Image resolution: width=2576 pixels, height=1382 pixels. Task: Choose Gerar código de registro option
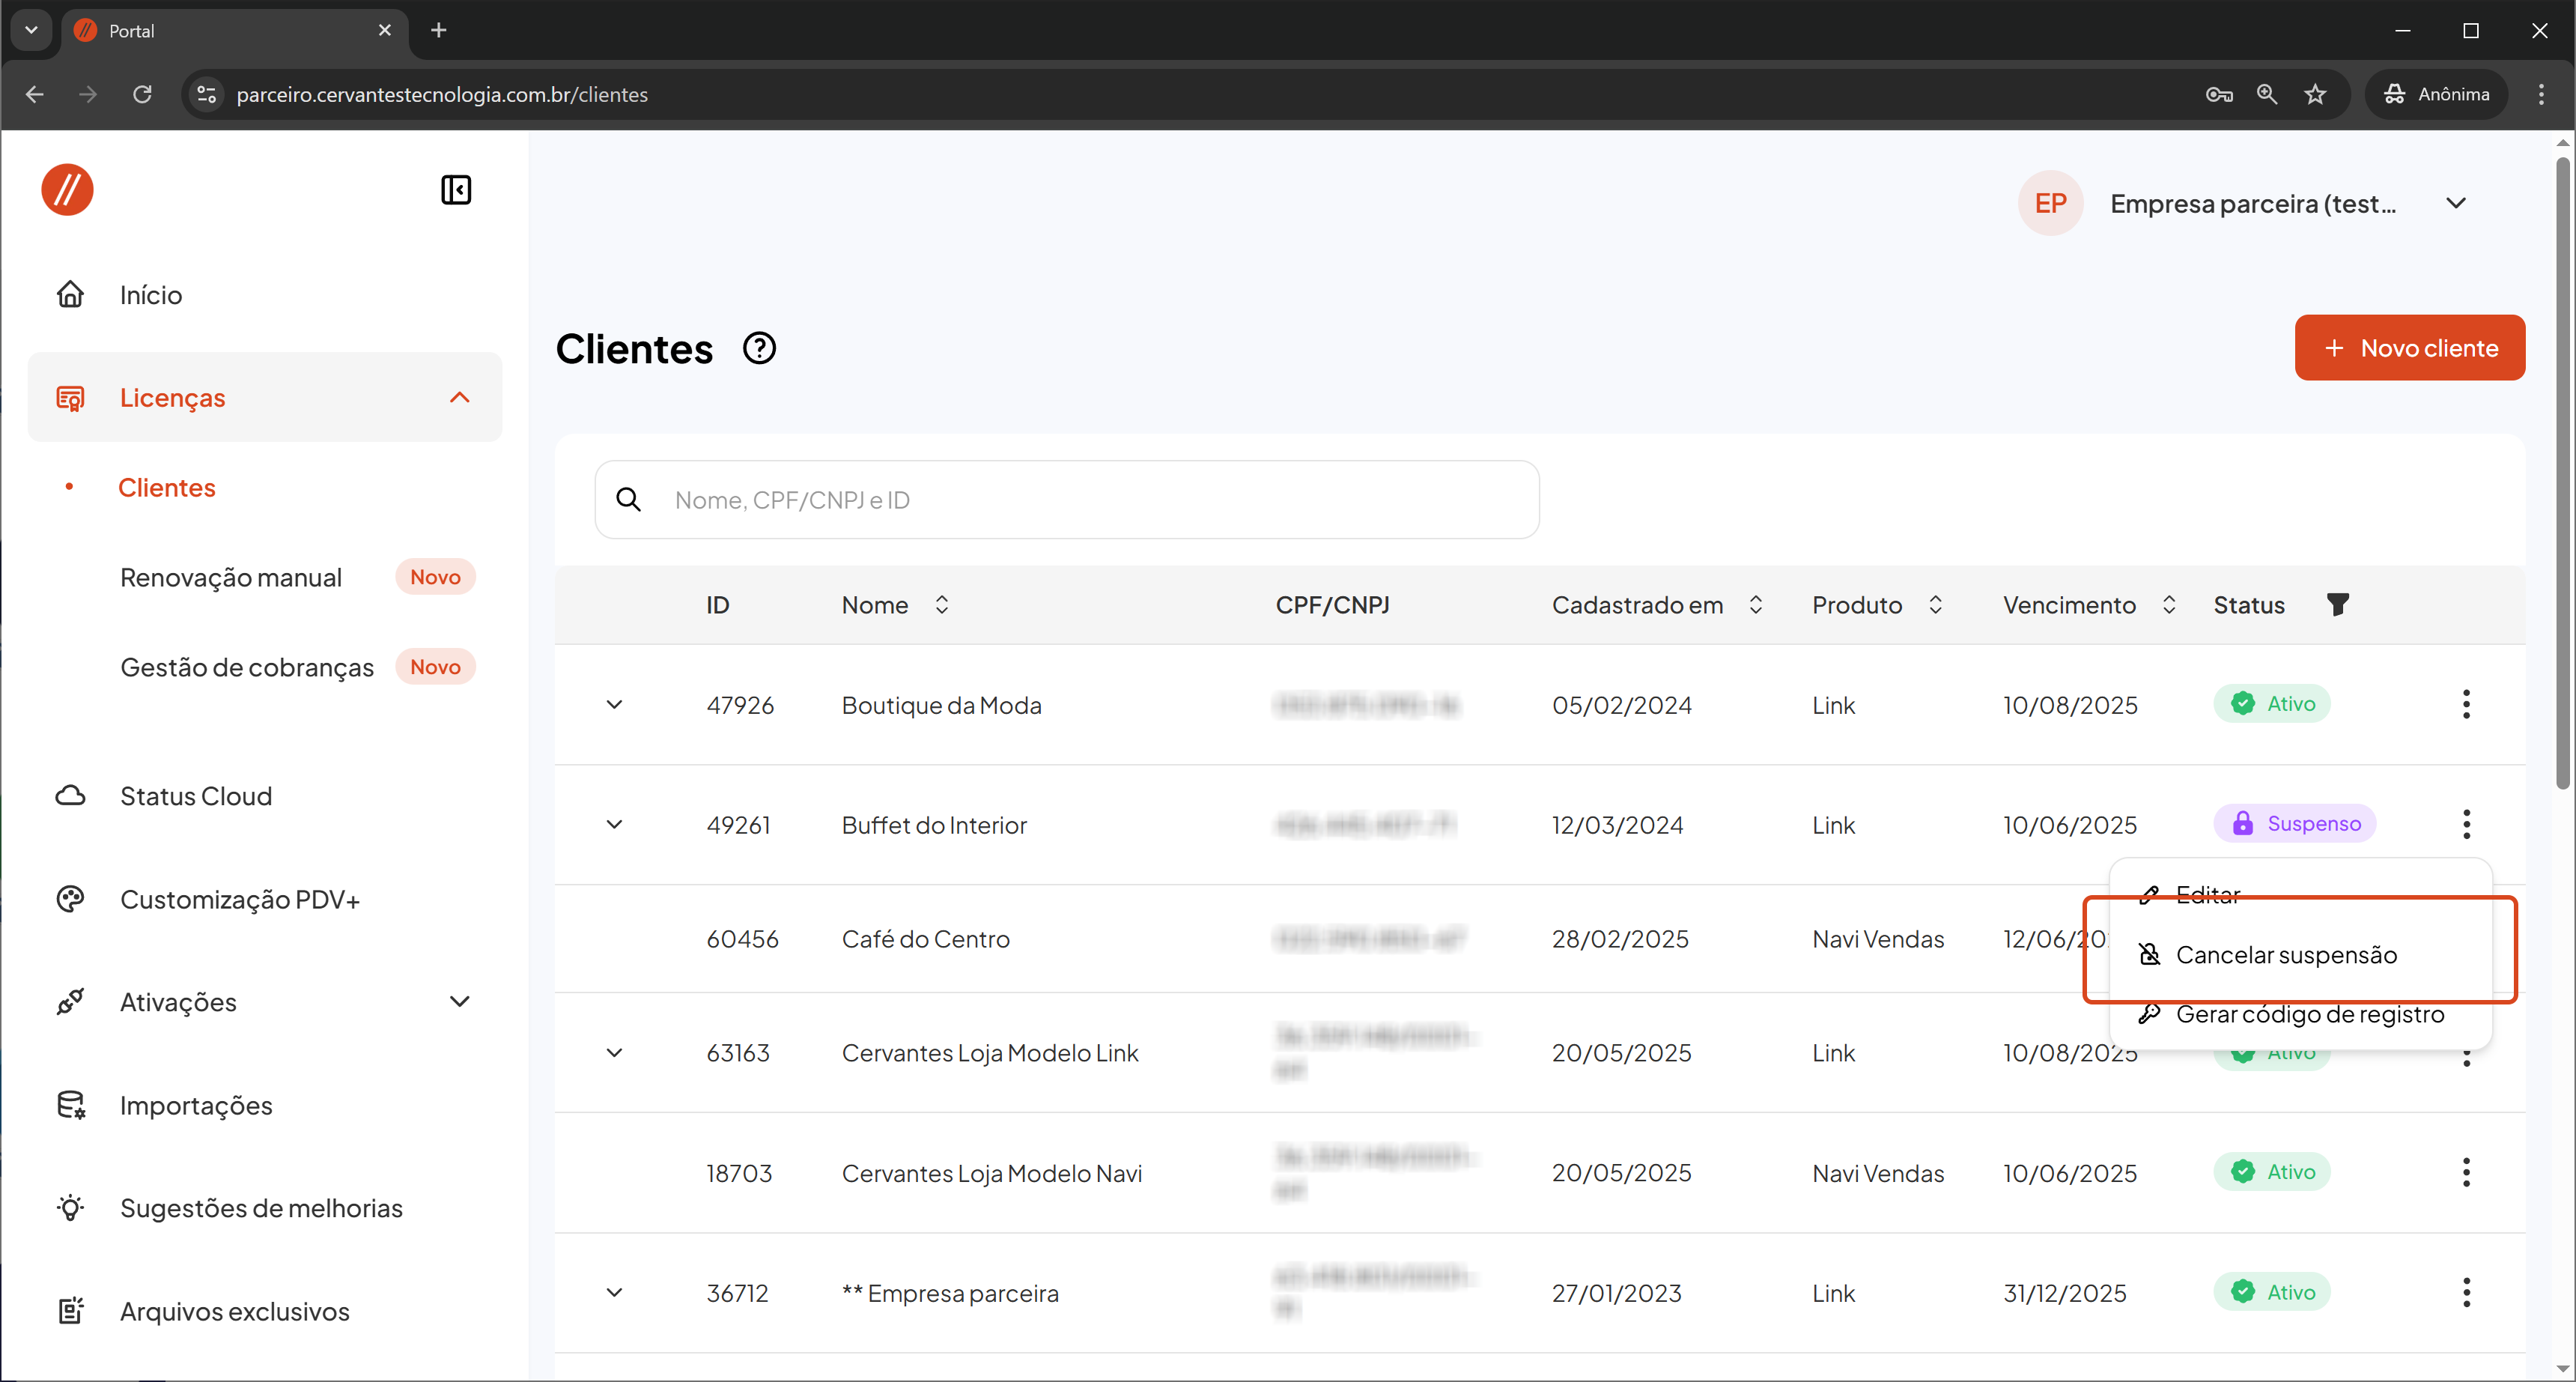click(x=2300, y=1015)
